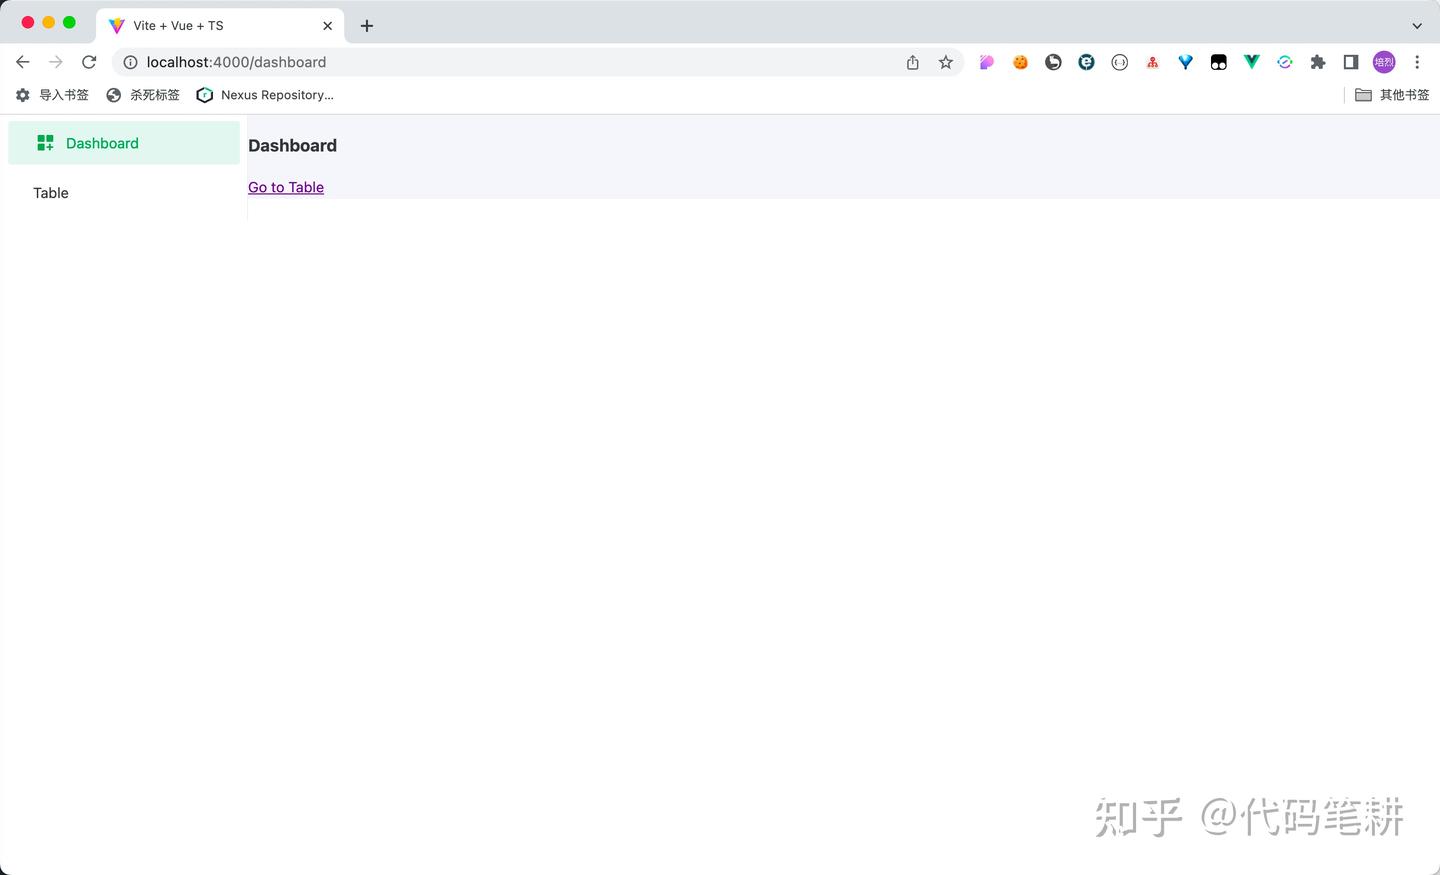1440x875 pixels.
Task: Click the gear icon next to 导入书签
Action: coord(22,94)
